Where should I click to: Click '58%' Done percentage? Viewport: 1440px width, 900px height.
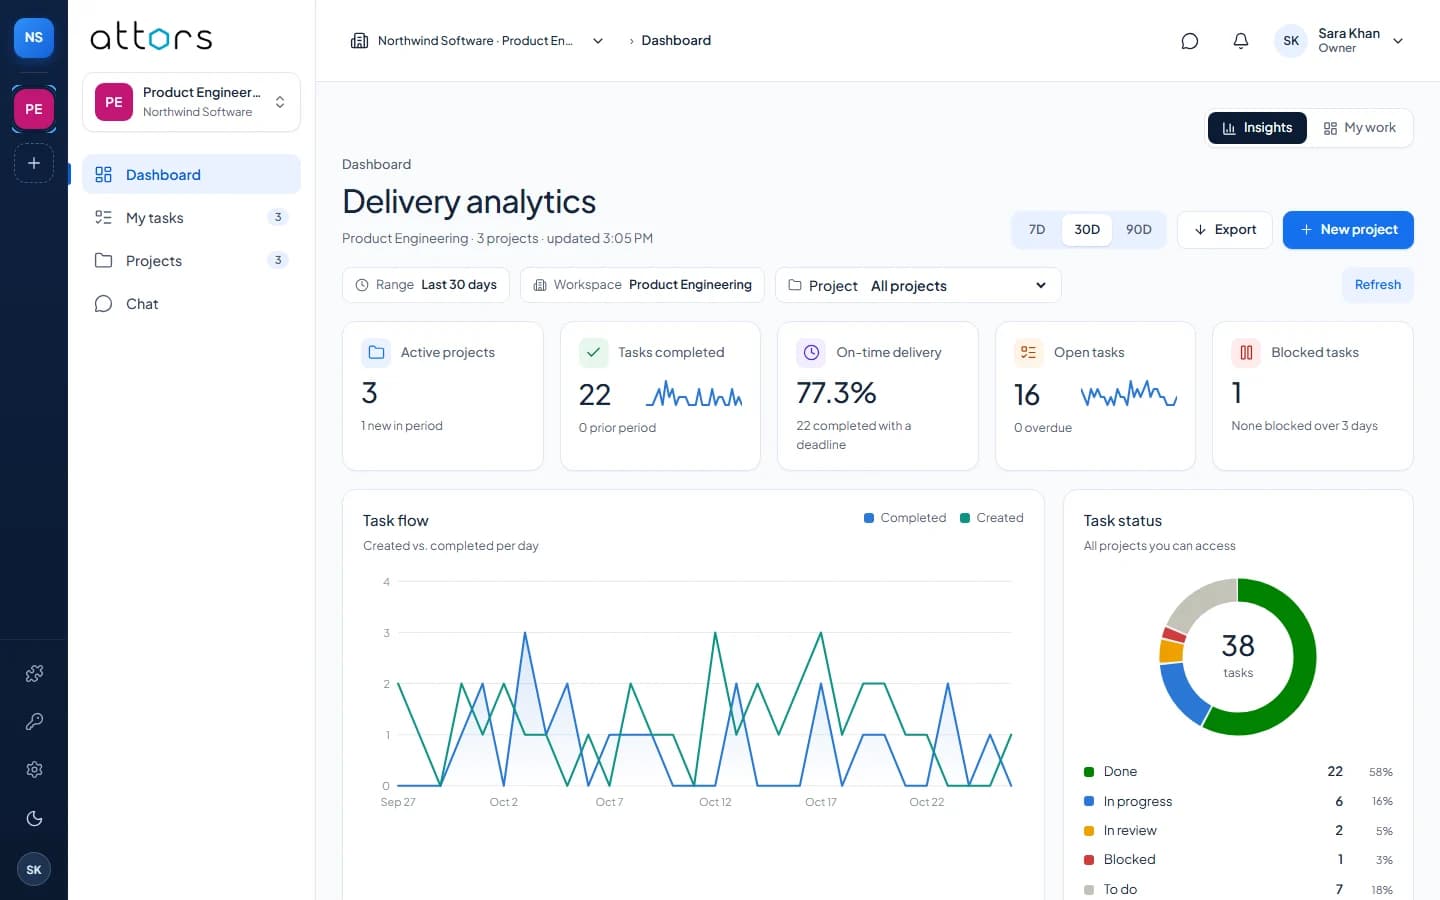[x=1381, y=772]
